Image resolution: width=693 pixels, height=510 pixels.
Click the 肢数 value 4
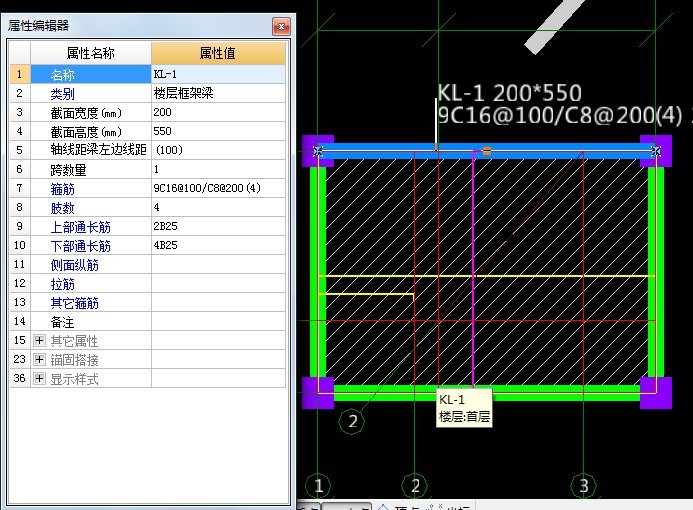[x=218, y=207]
